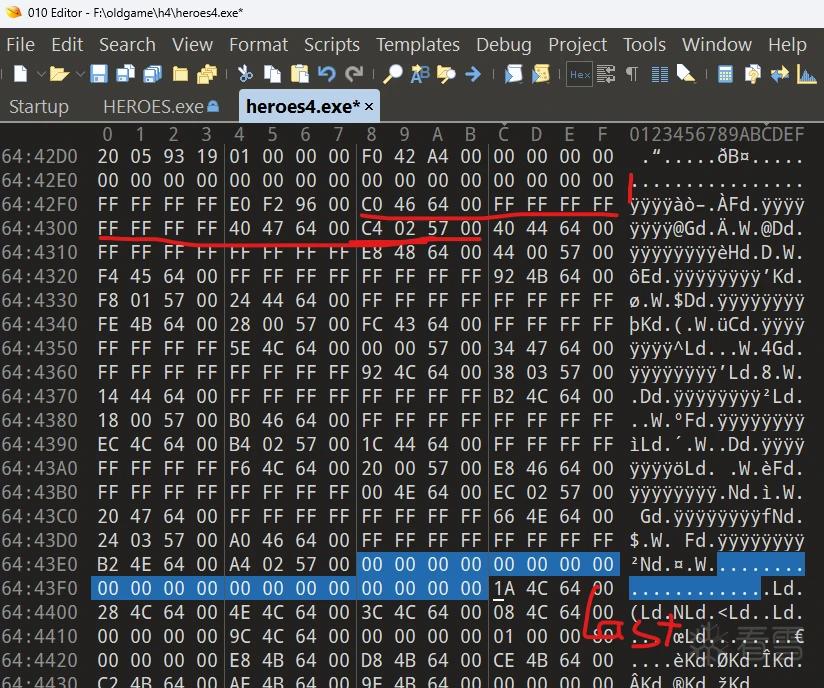Expand the dropdown arrow beside New file
This screenshot has height=688, width=824.
(x=40, y=75)
